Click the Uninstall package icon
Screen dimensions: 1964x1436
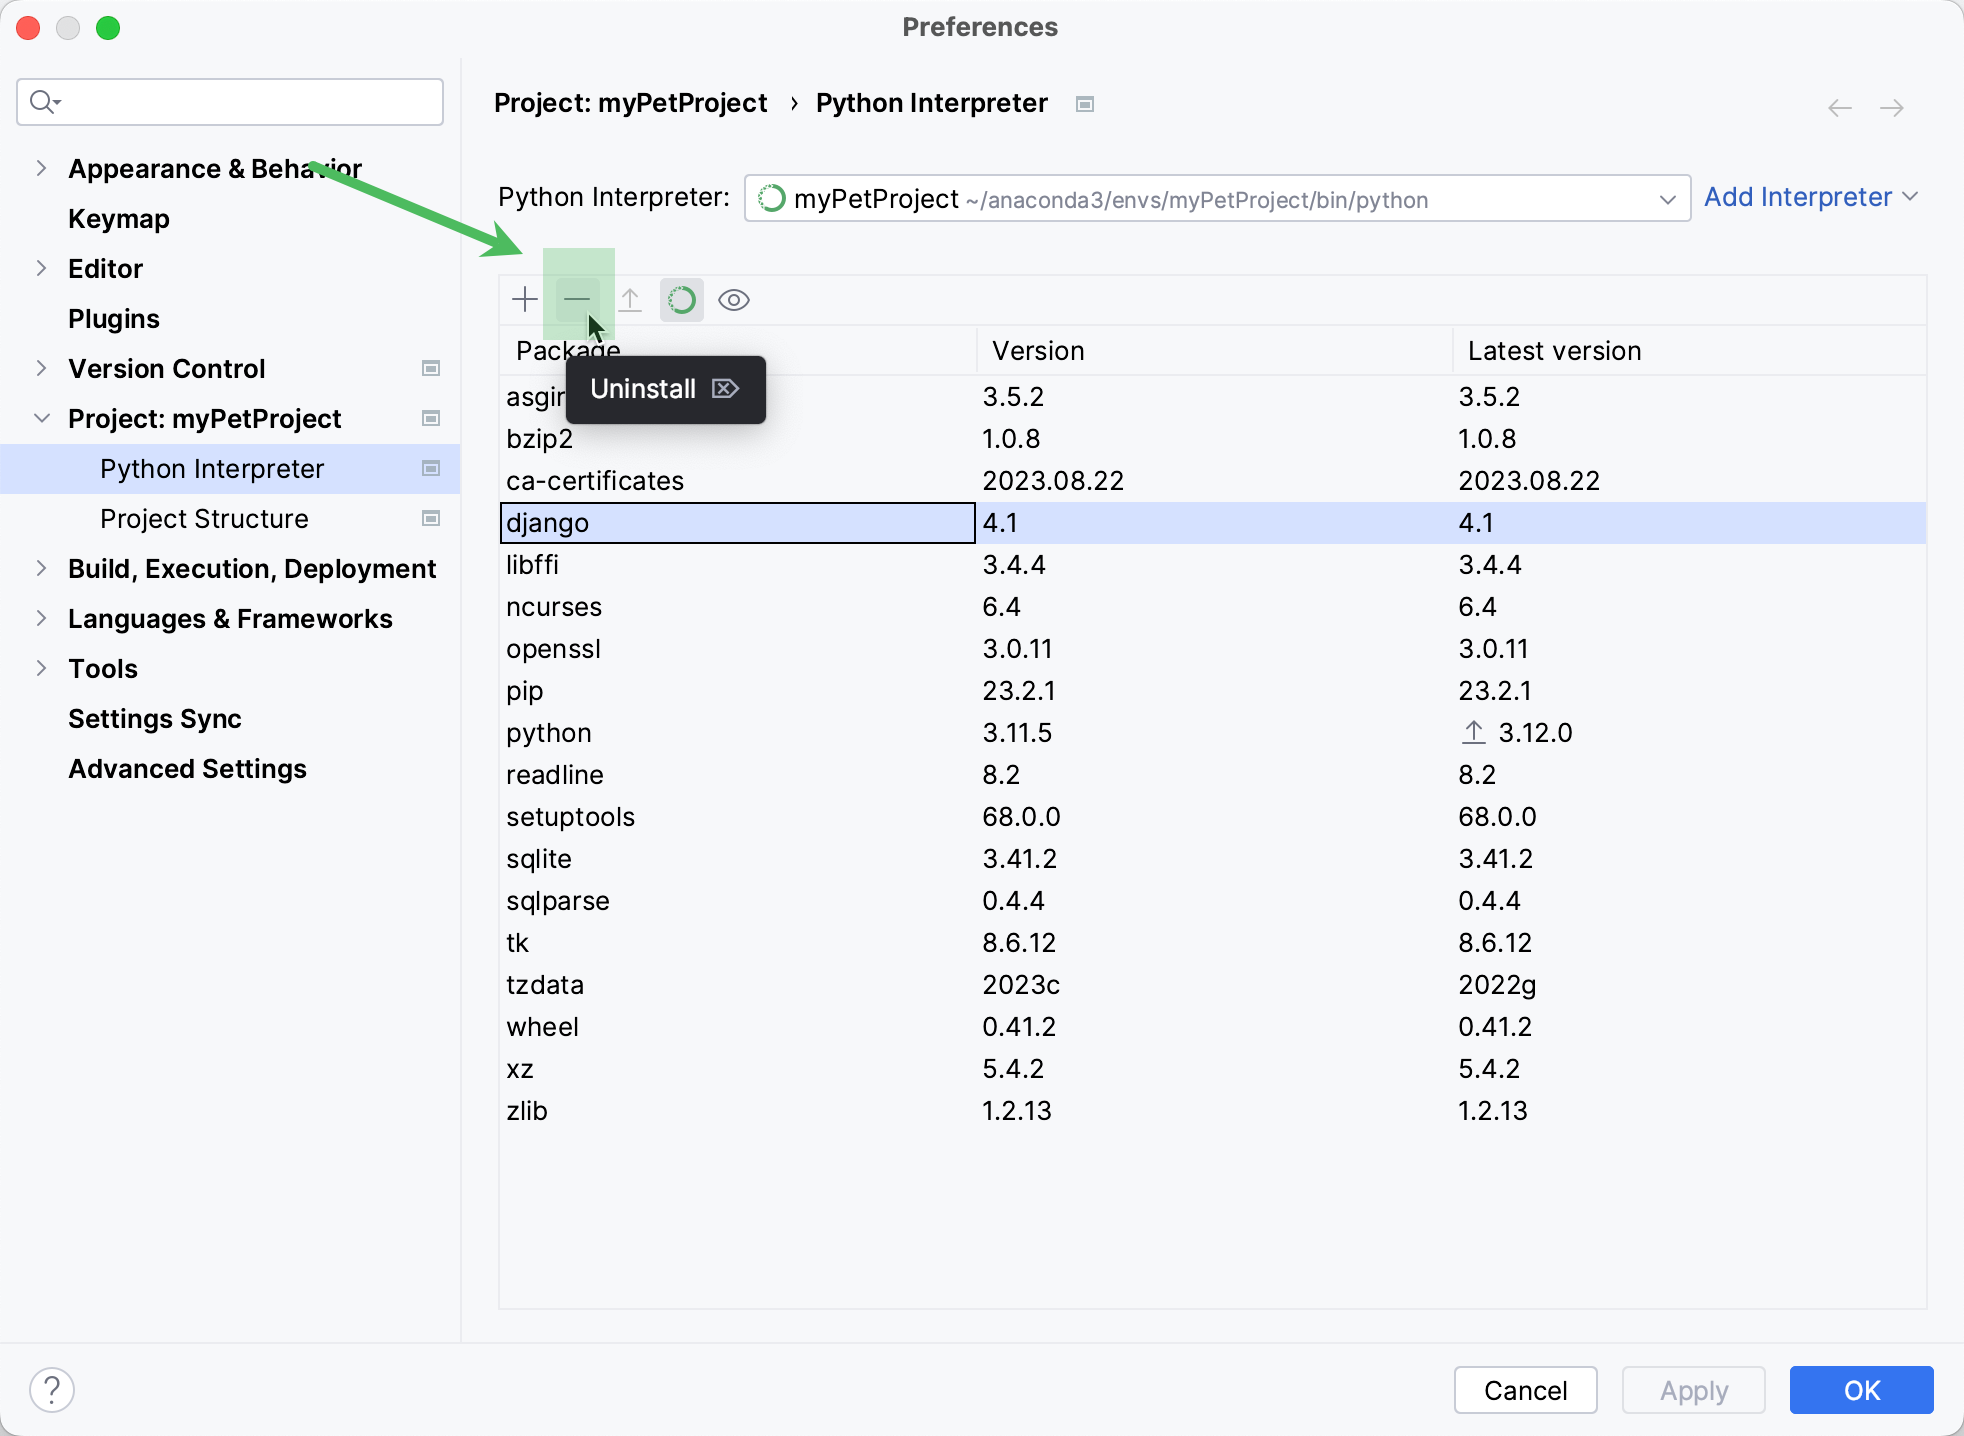(x=576, y=299)
